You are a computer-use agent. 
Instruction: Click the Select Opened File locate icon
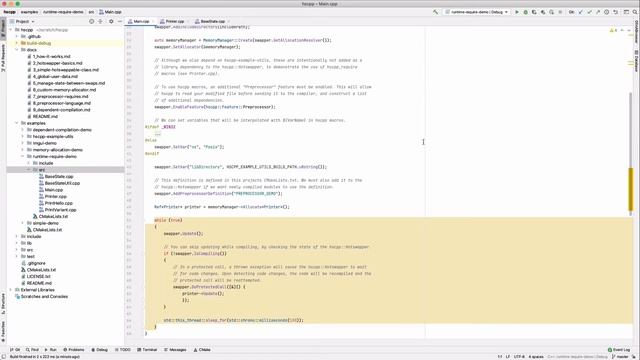91,21
